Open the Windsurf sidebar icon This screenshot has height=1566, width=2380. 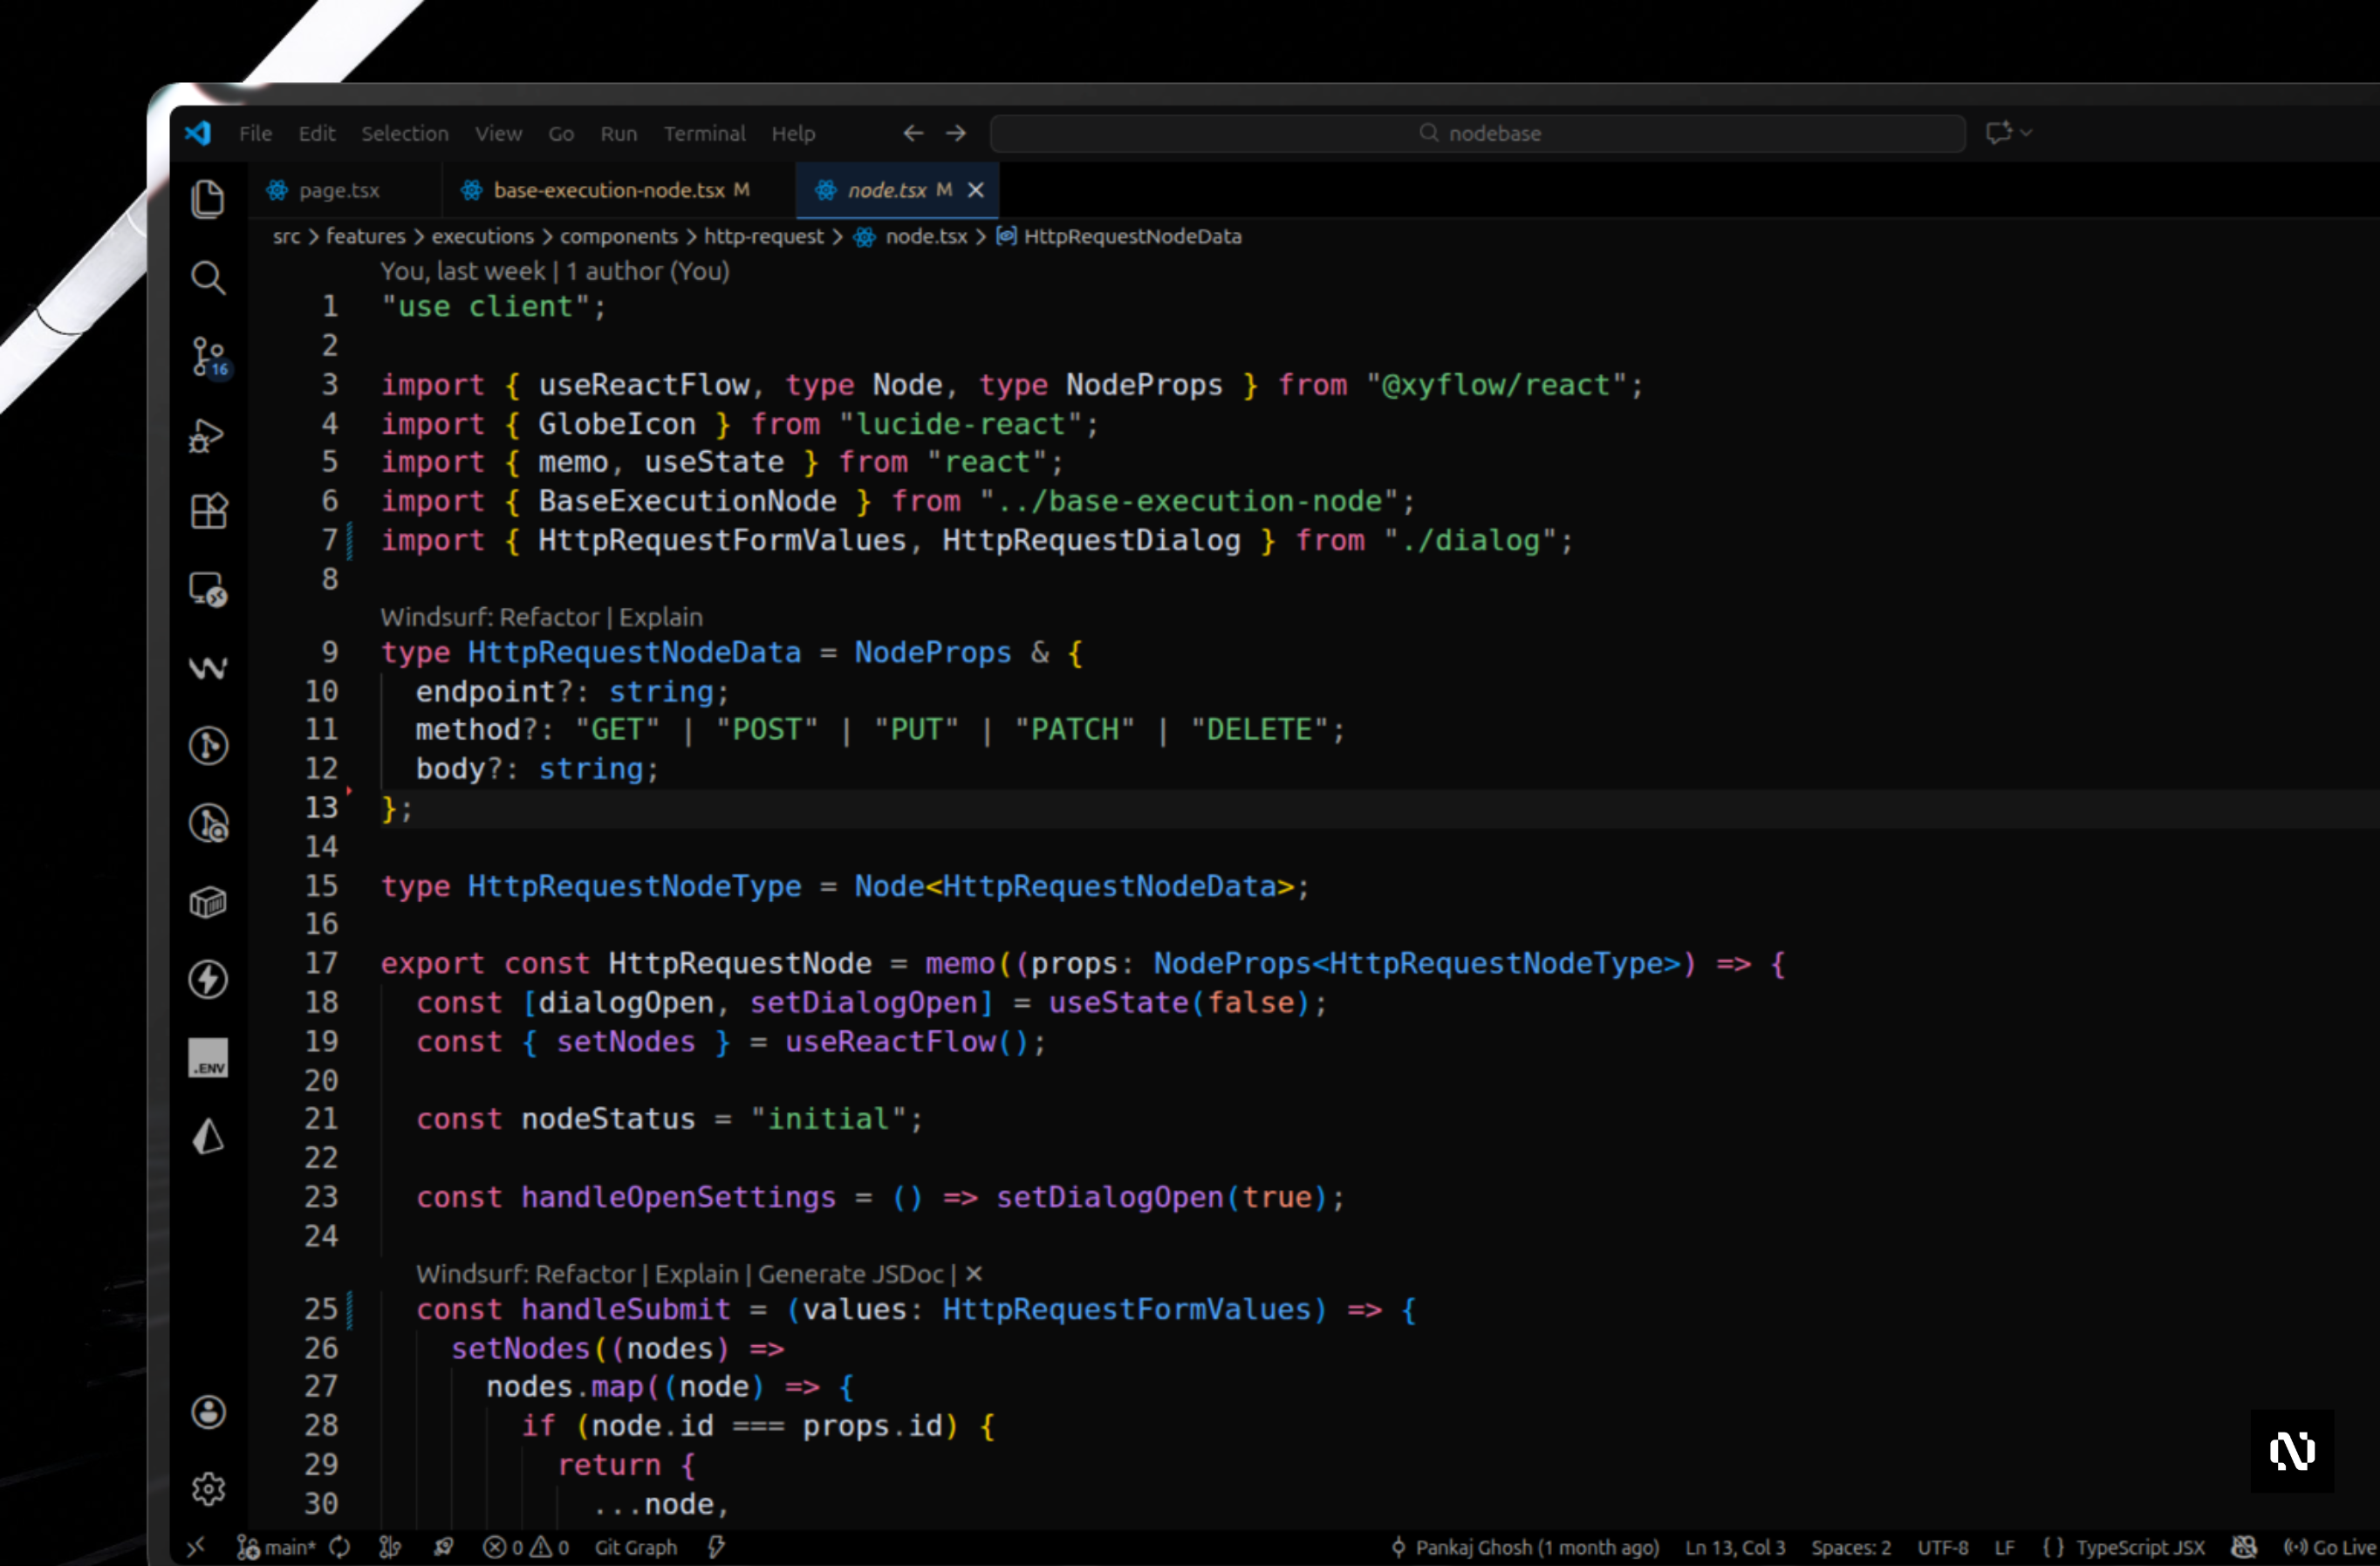tap(208, 667)
